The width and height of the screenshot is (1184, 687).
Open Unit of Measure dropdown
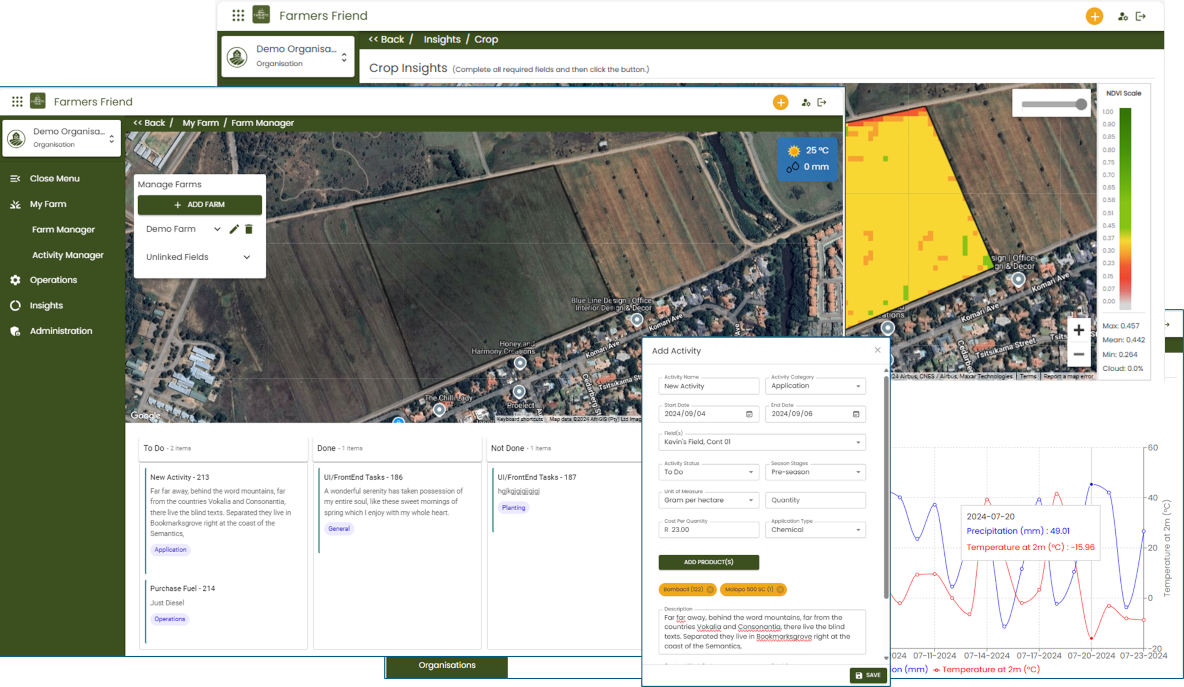(x=708, y=500)
